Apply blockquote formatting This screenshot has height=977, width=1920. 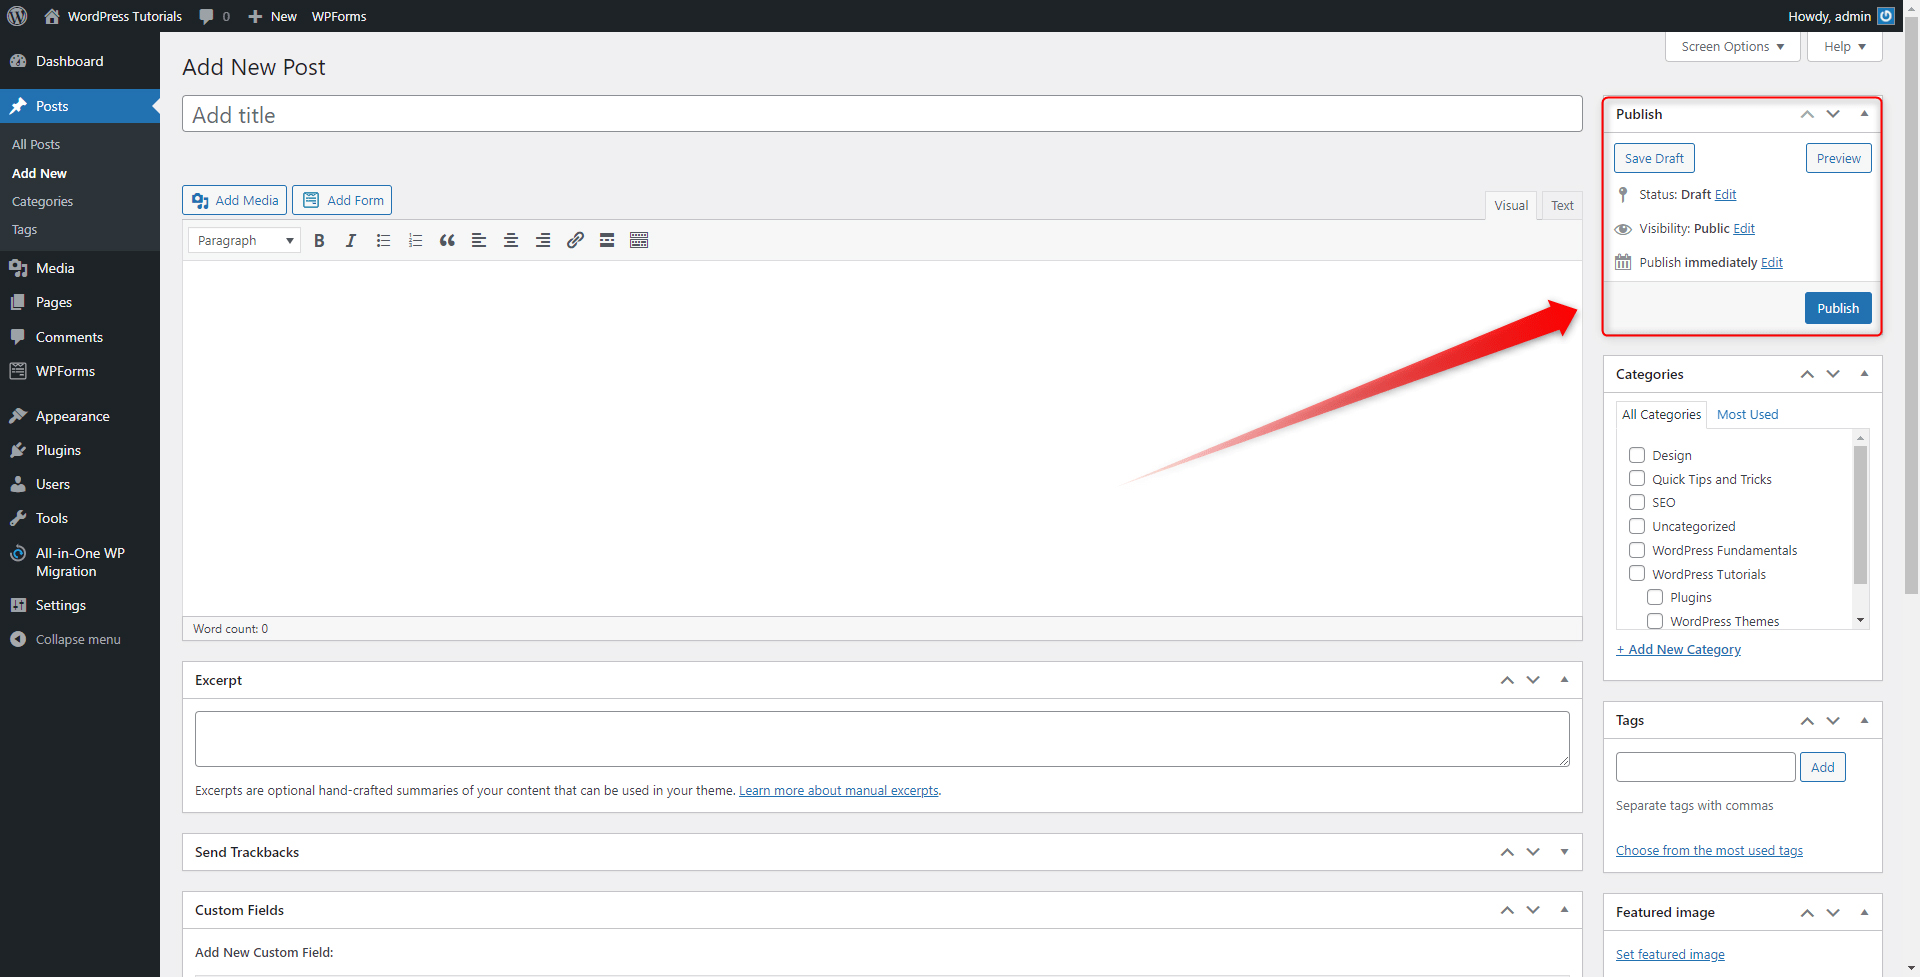click(x=447, y=240)
